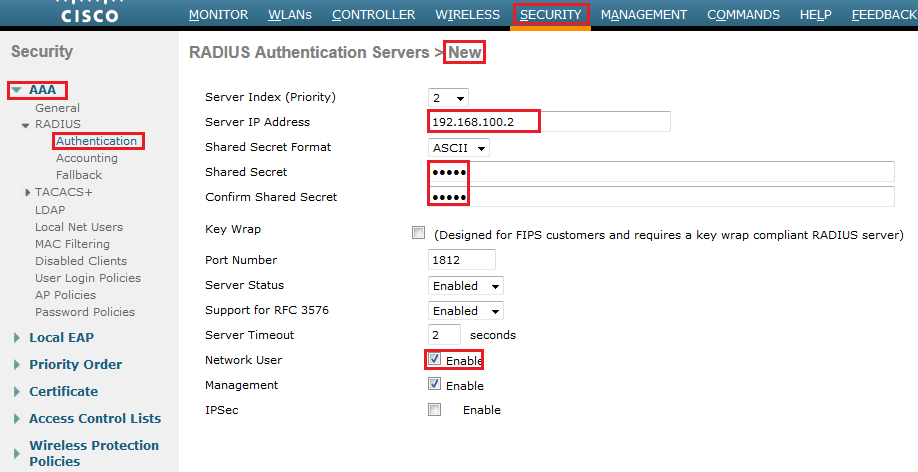Open the Server Index priority dropdown
918x472 pixels.
click(449, 98)
